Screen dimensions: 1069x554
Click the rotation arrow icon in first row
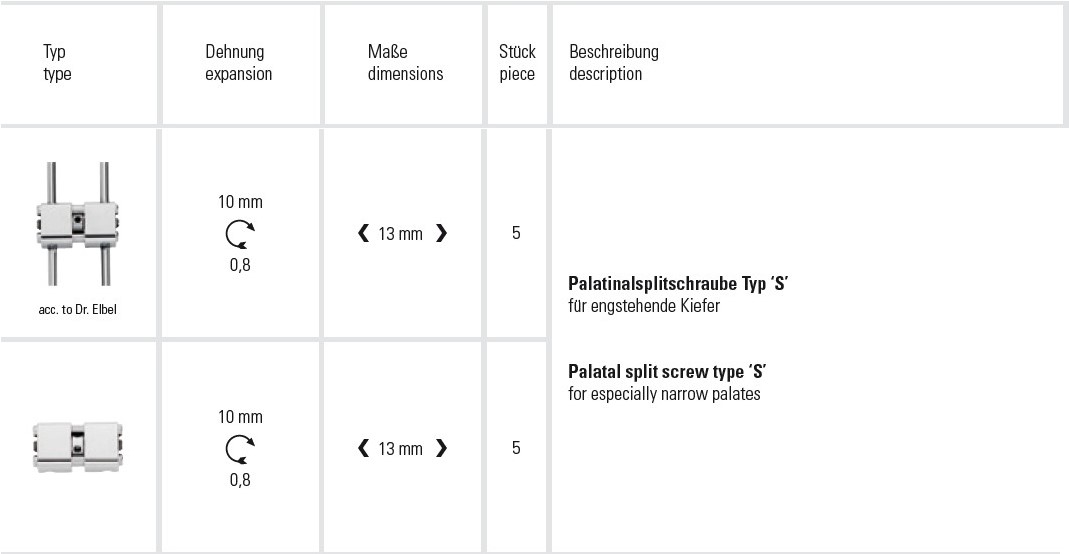click(x=240, y=234)
